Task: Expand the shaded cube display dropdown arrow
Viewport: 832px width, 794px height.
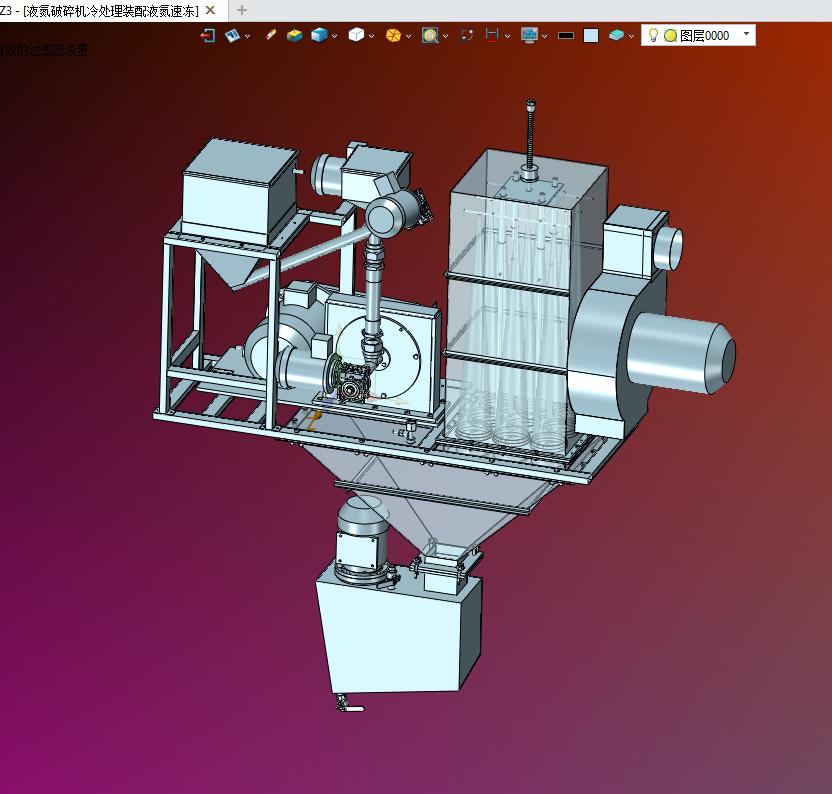Action: click(334, 37)
